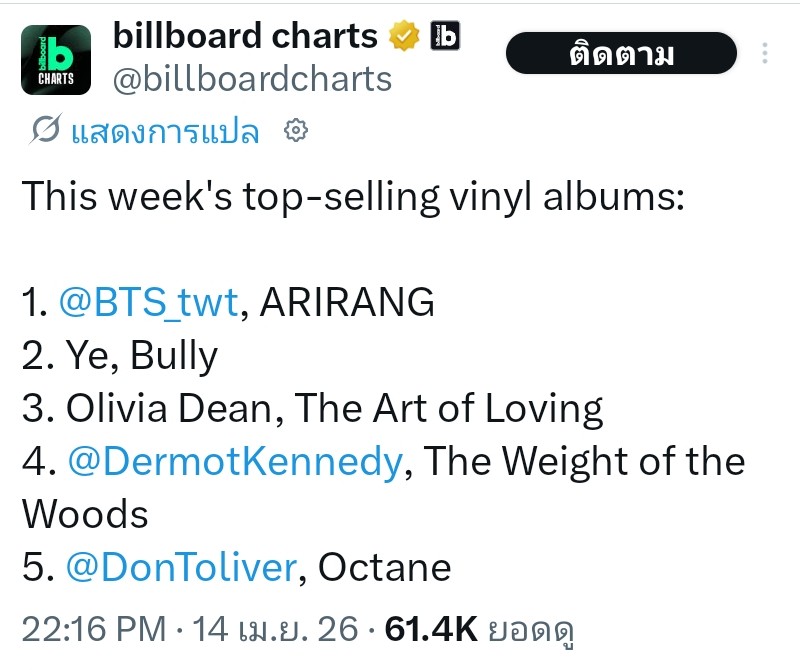Click the "Ye, Bully" line
800x670 pixels.
[120, 355]
